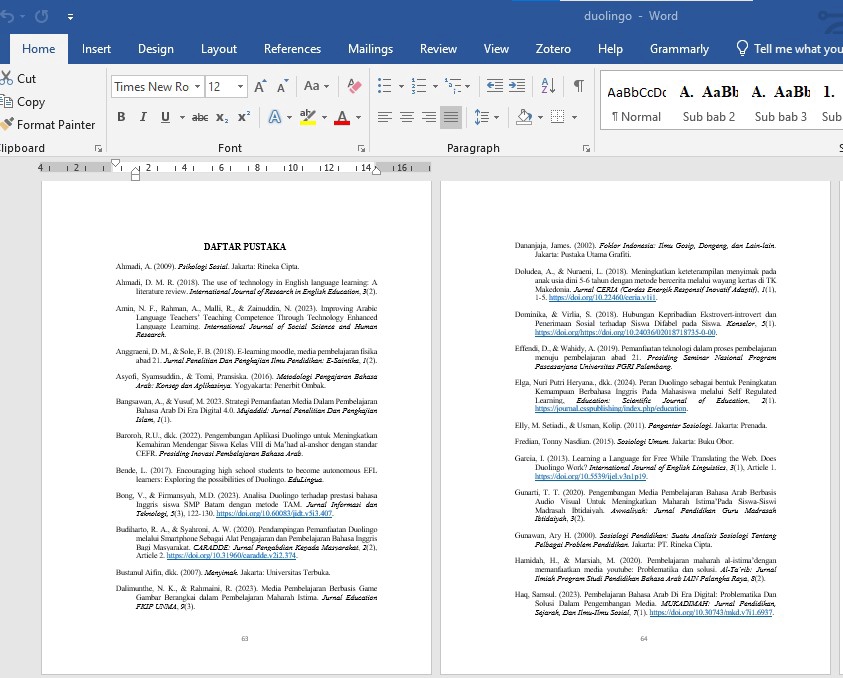This screenshot has width=843, height=678.
Task: Open doi.org/10.60083/jidt.v5i3.407 link
Action: (x=274, y=513)
